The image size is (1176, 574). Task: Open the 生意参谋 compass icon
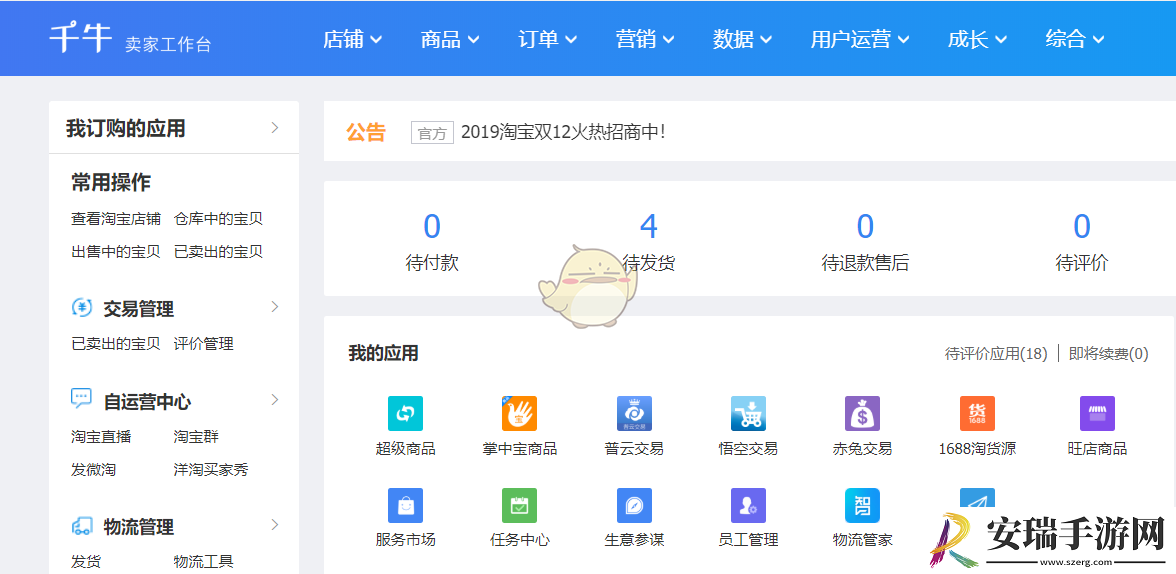(x=634, y=506)
